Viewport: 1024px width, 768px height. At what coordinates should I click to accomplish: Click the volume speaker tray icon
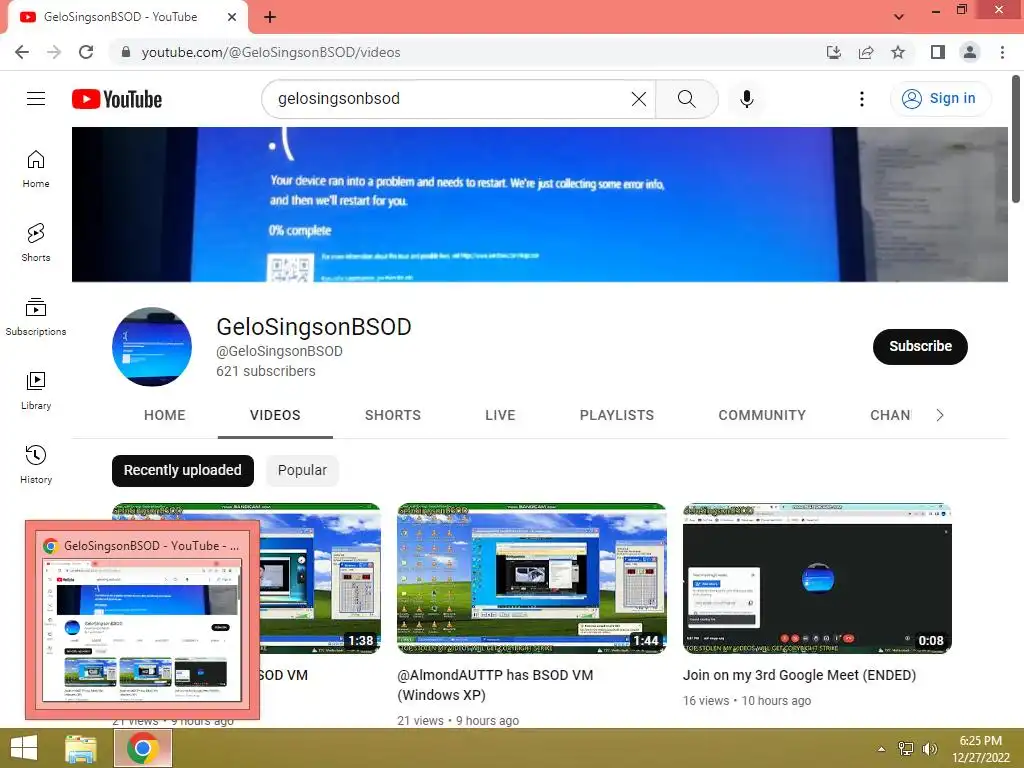pos(929,749)
